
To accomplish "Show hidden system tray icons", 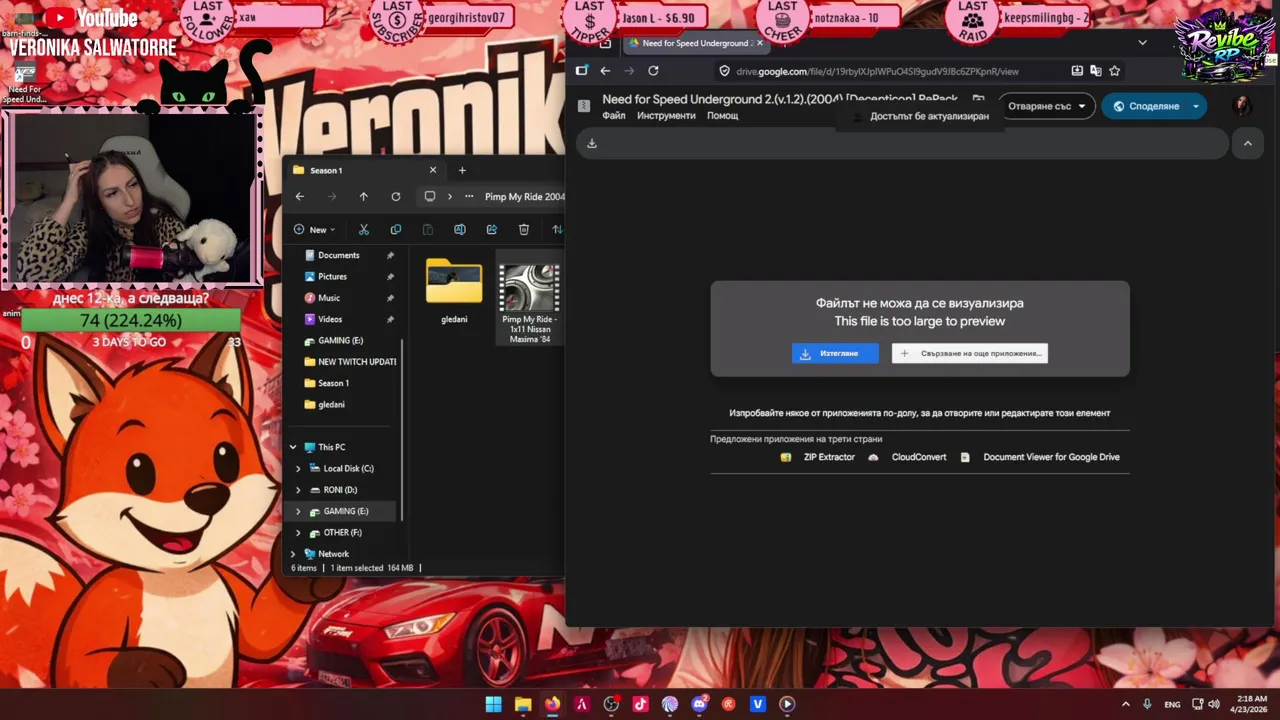I will tap(1125, 704).
